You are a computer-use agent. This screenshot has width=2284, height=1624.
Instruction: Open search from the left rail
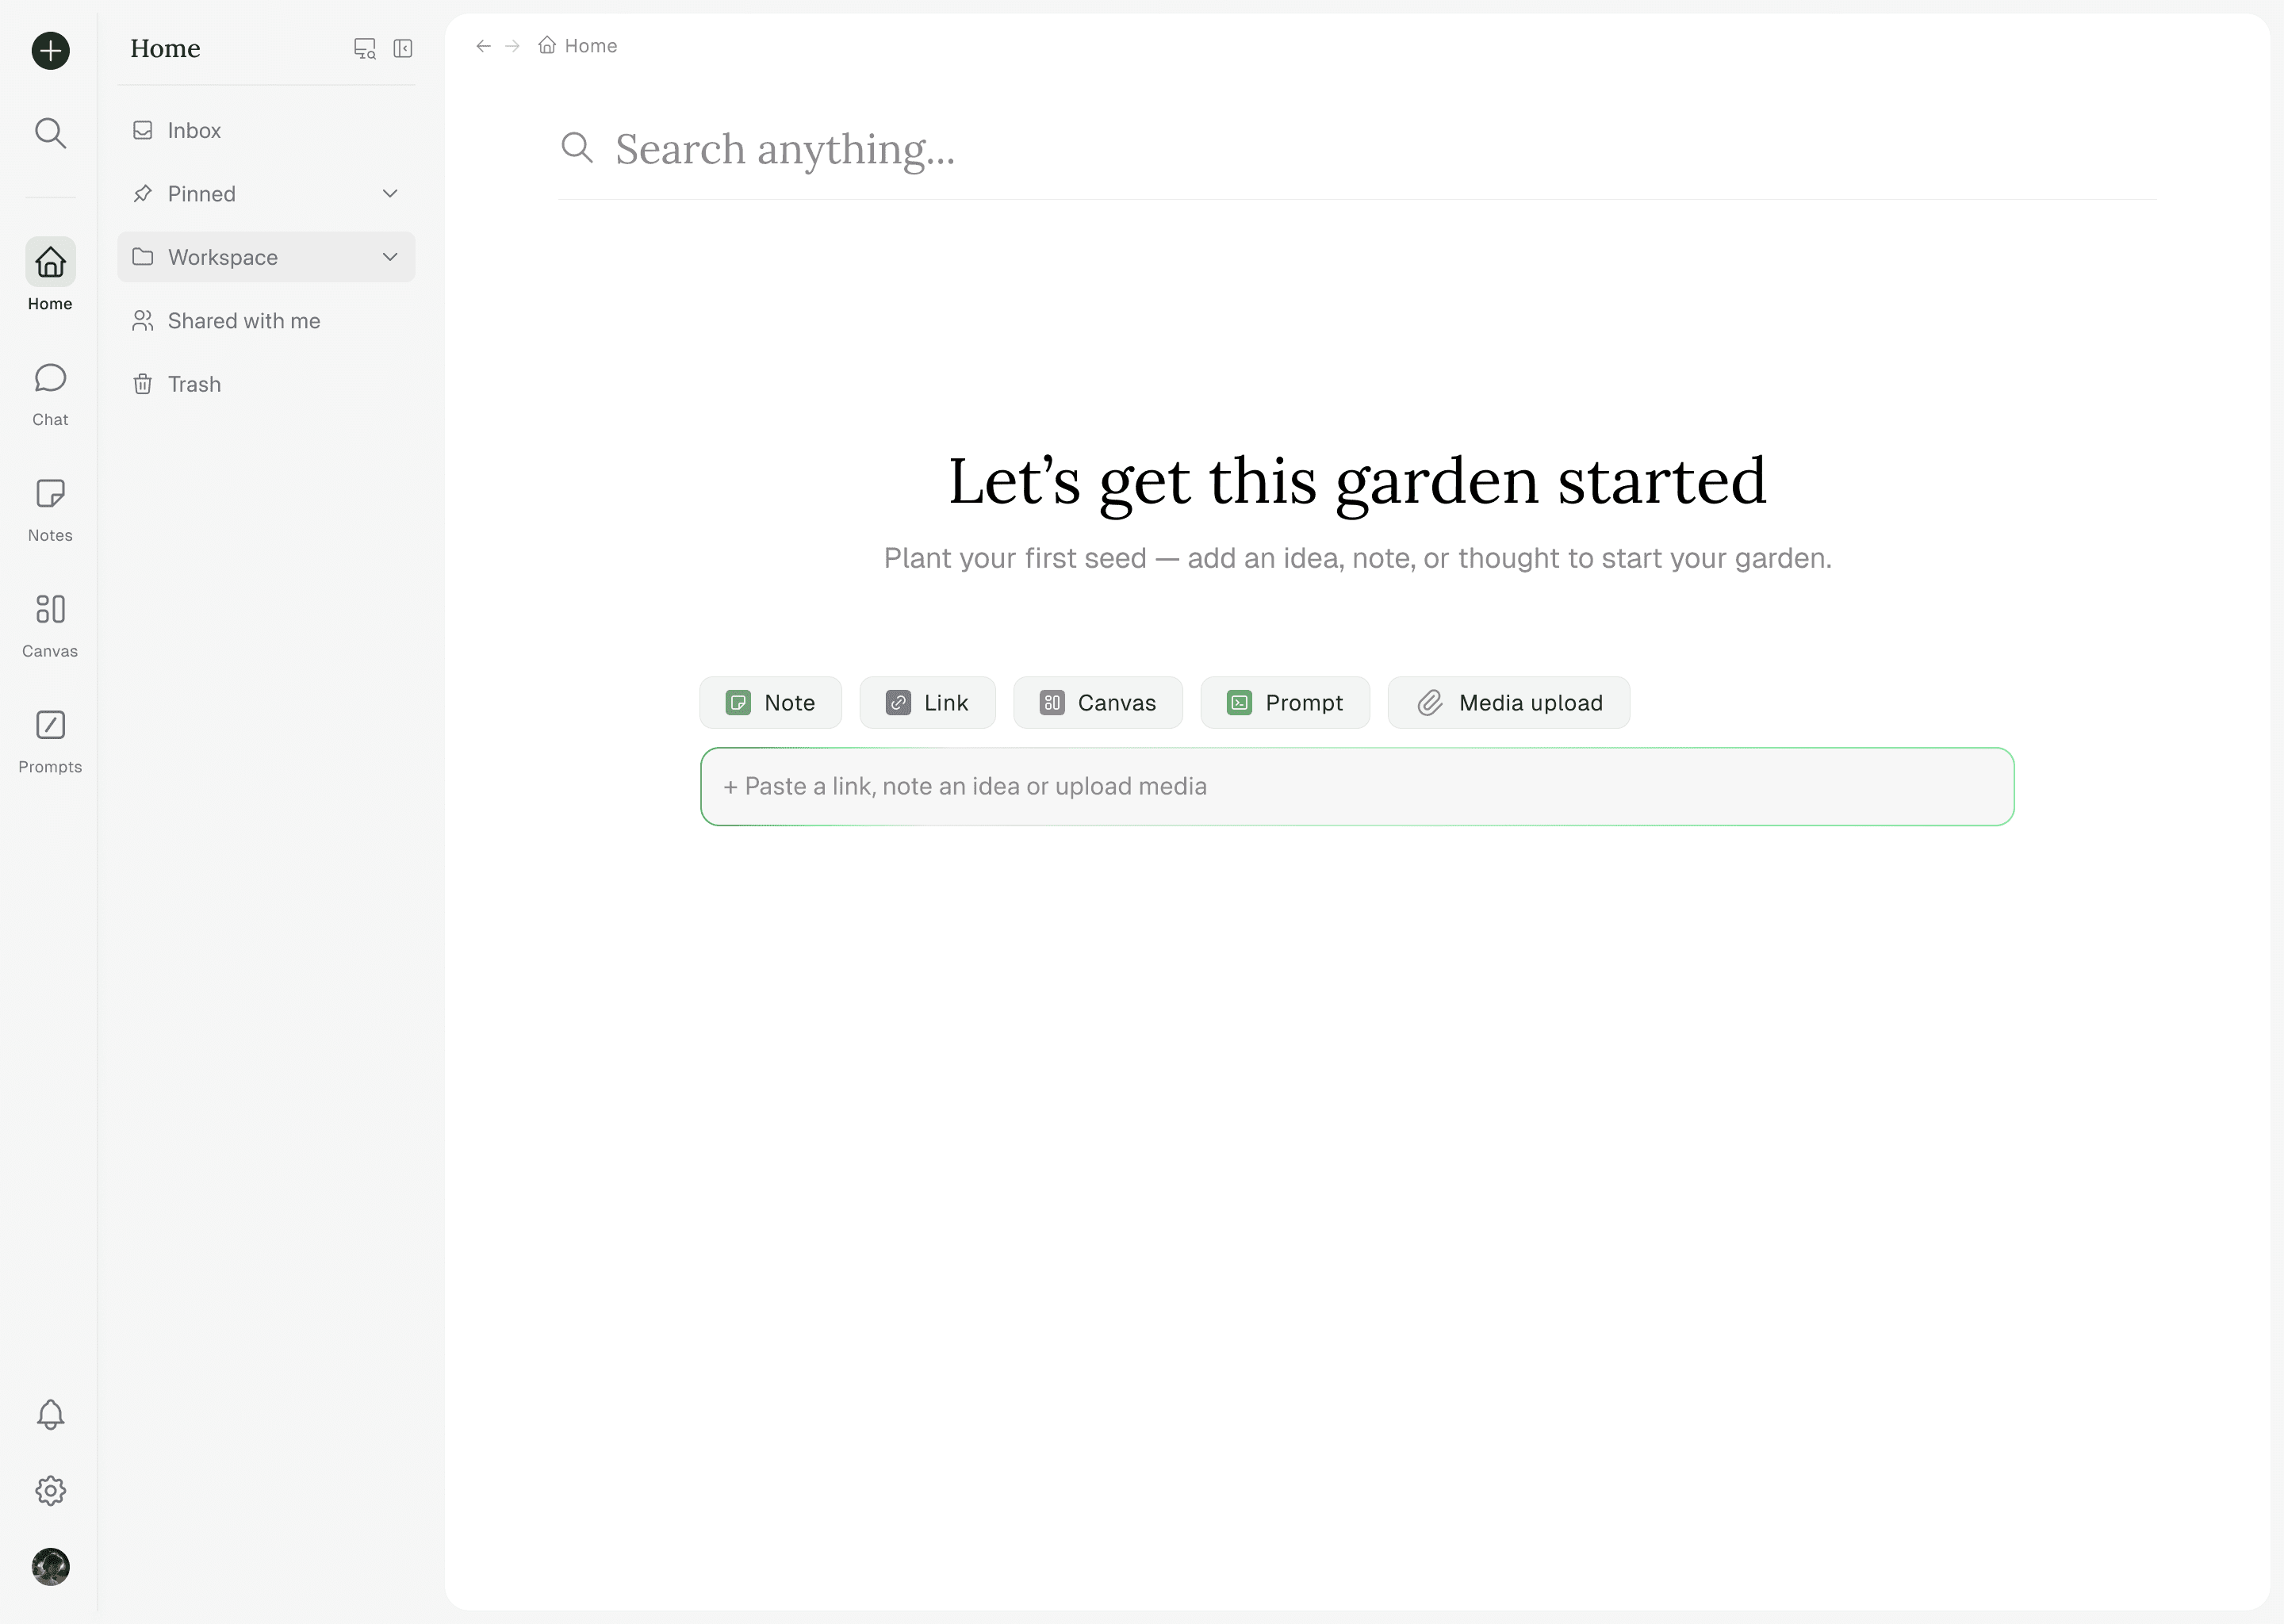[x=50, y=133]
